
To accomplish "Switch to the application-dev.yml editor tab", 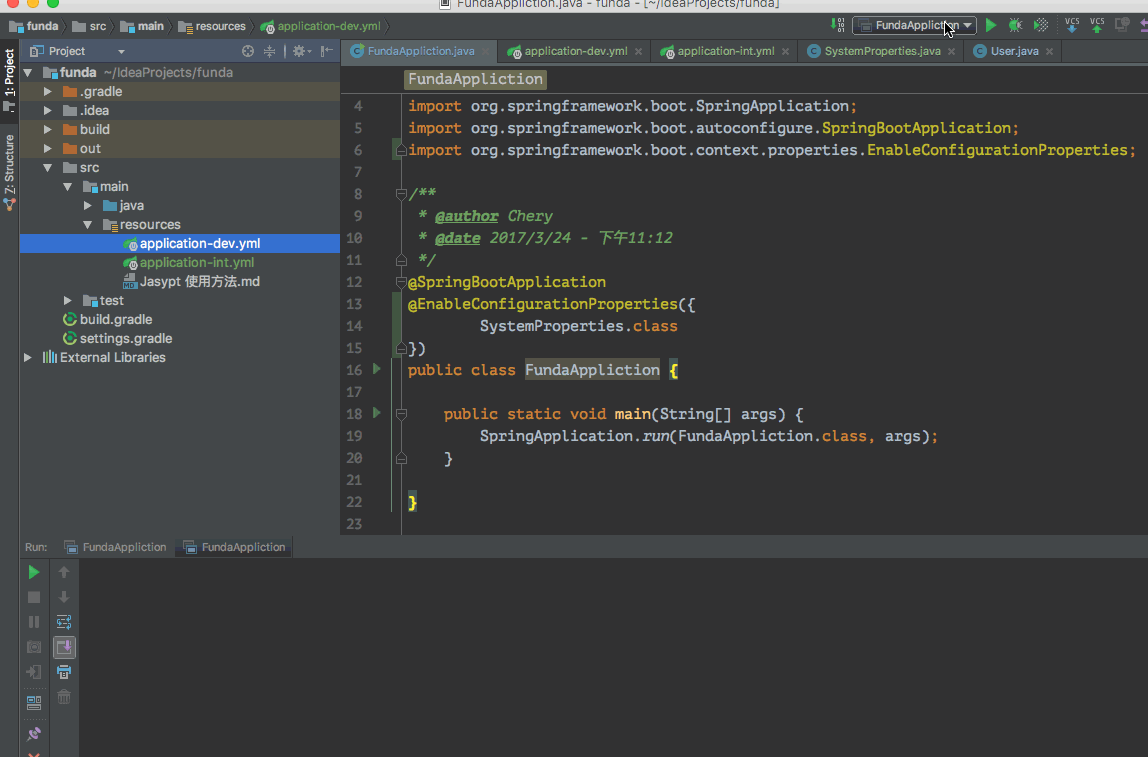I will [575, 51].
